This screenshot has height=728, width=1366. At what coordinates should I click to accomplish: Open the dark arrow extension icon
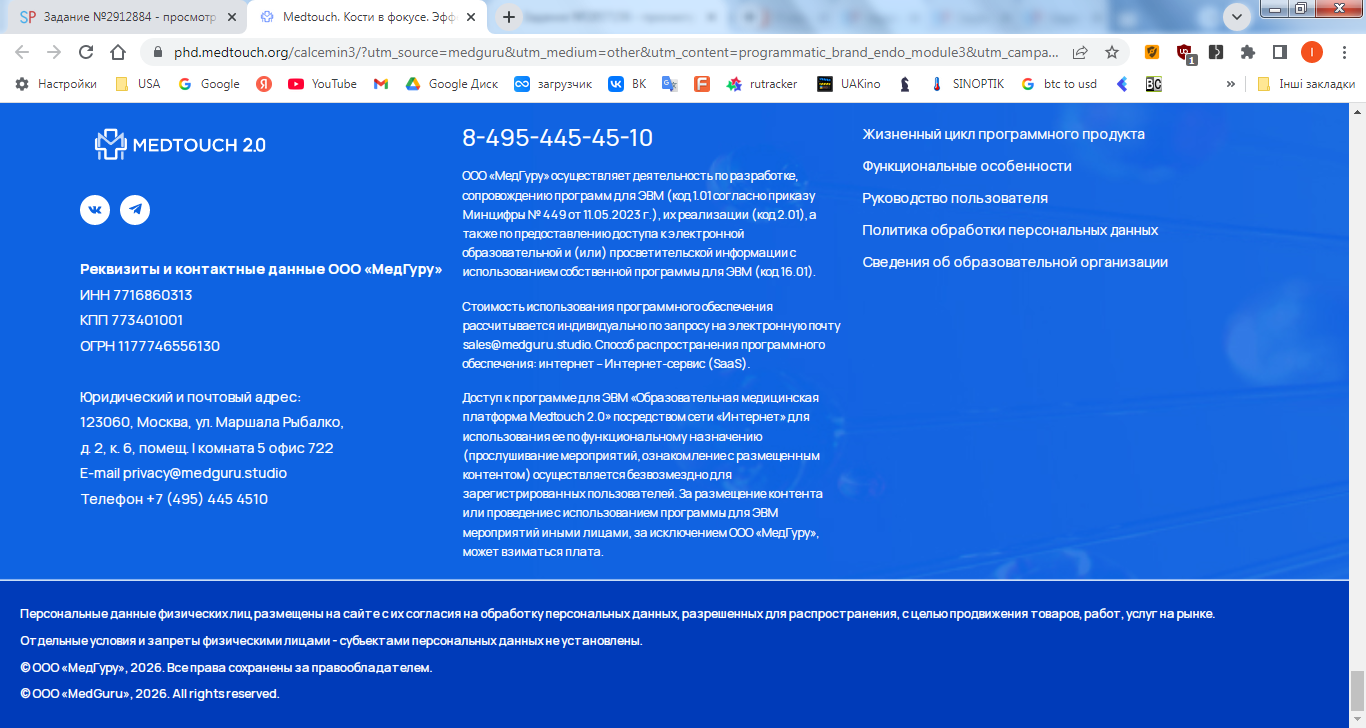point(1216,52)
